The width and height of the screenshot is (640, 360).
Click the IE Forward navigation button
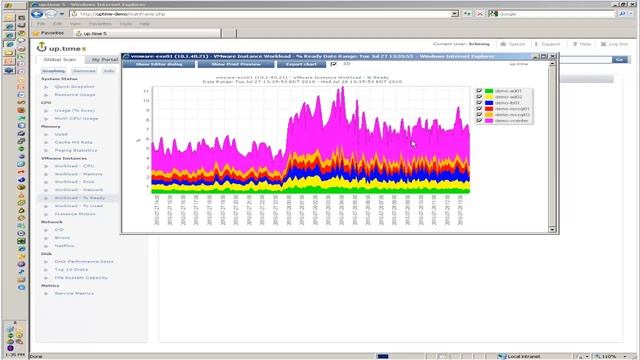[x=51, y=14]
